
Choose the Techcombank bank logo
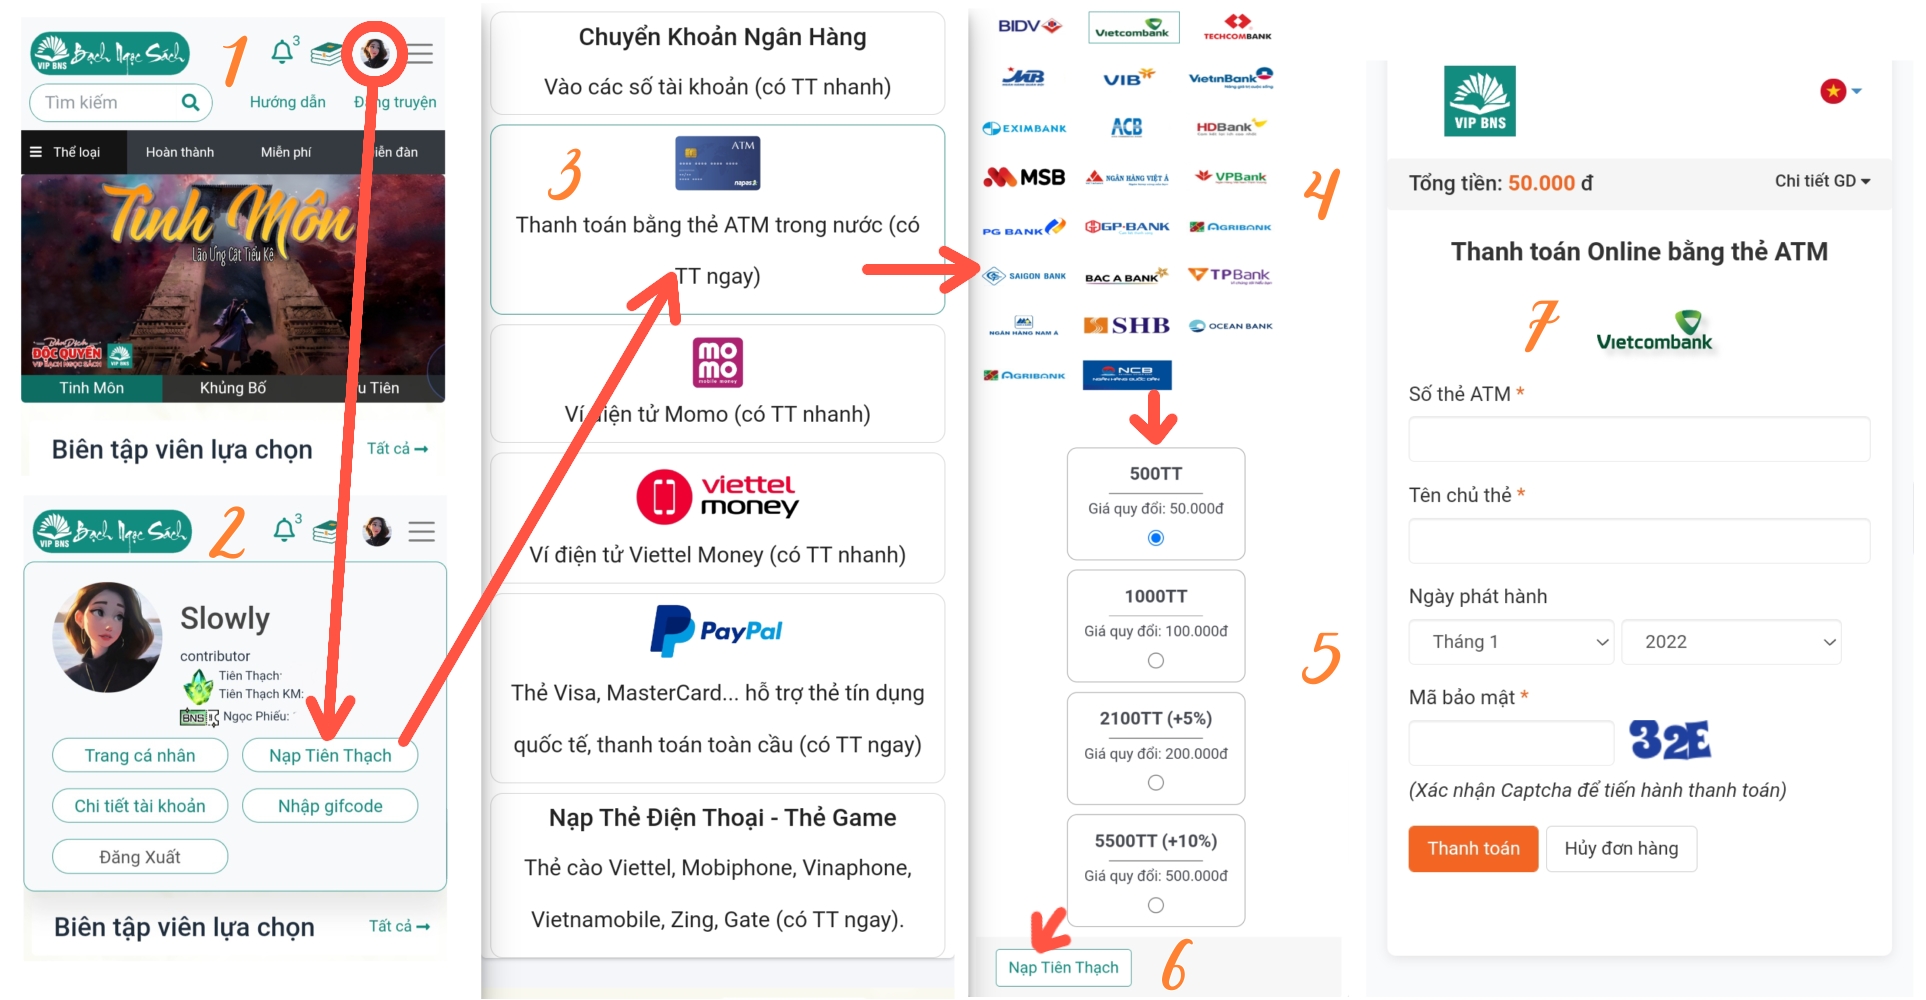click(x=1237, y=27)
